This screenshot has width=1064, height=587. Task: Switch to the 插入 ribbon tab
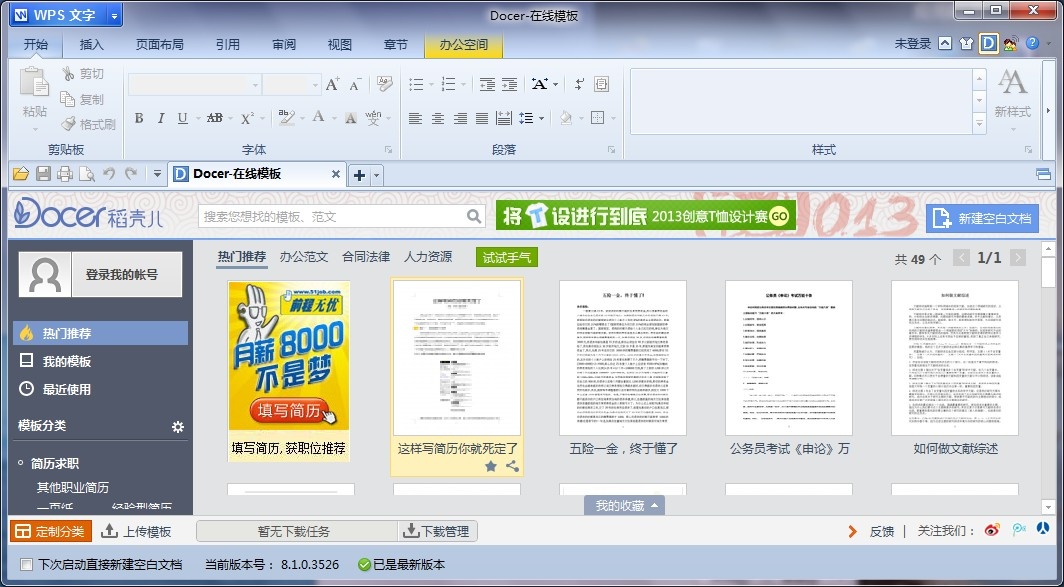coord(90,45)
